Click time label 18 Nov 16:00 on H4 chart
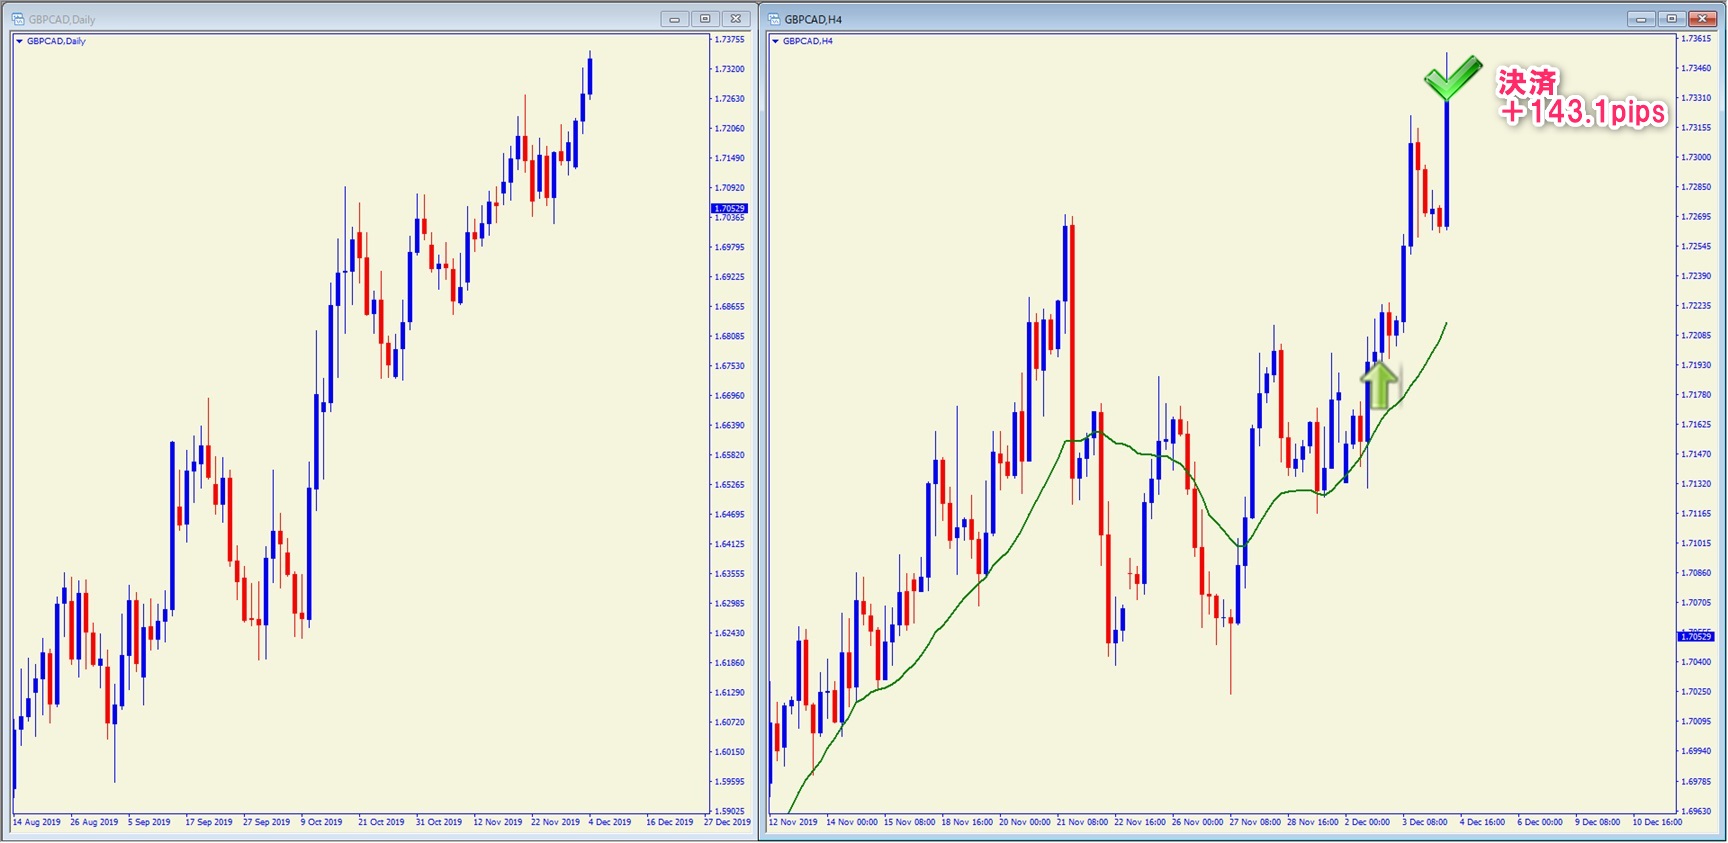Screen dimensions: 1728x843 [967, 822]
